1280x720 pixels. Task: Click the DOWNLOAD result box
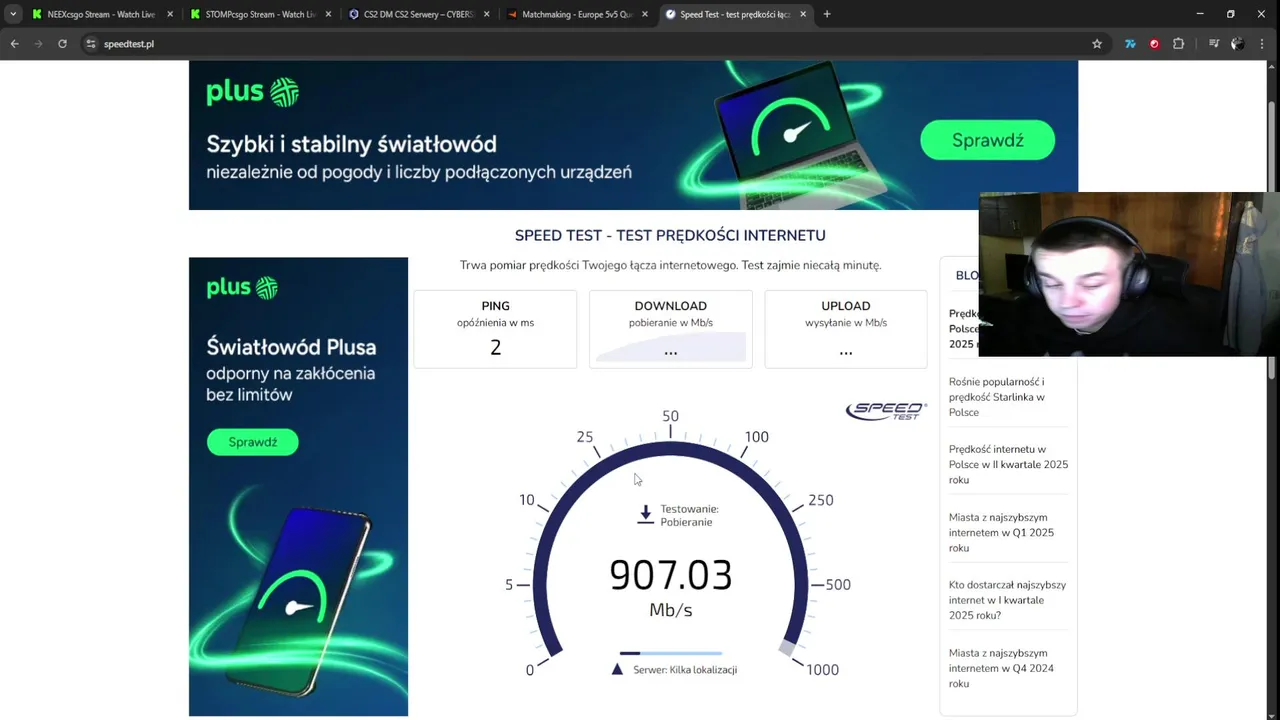(670, 329)
